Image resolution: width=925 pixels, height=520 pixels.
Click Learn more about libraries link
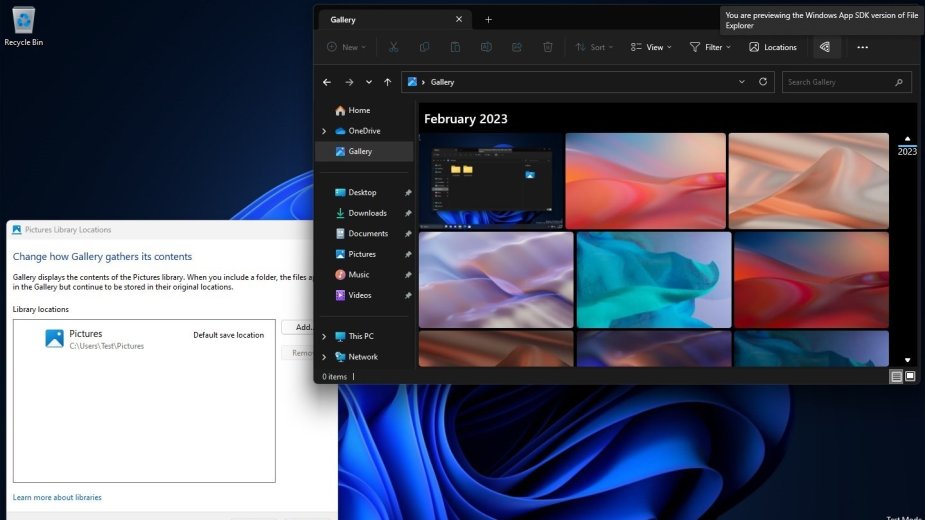click(x=57, y=498)
